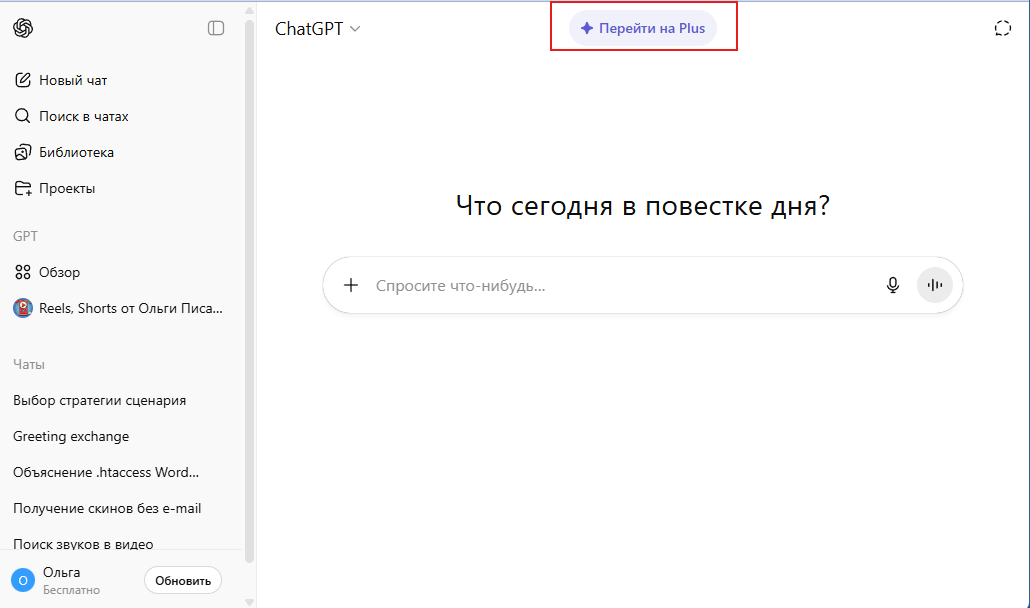Click the sidebar vertical scrollbar thumb
Image resolution: width=1030 pixels, height=608 pixels.
[x=249, y=291]
